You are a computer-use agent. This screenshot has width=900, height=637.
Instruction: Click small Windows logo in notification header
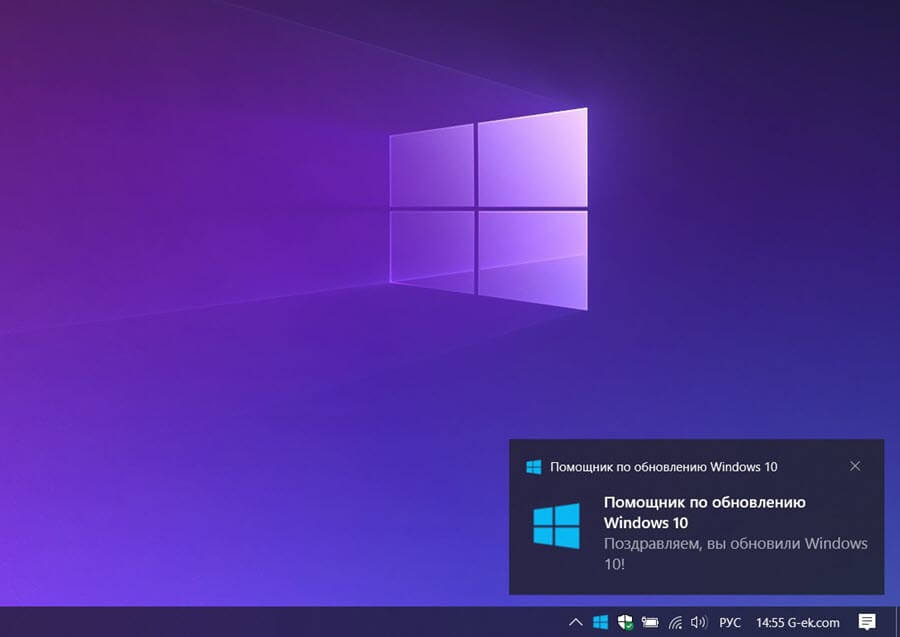tap(533, 467)
